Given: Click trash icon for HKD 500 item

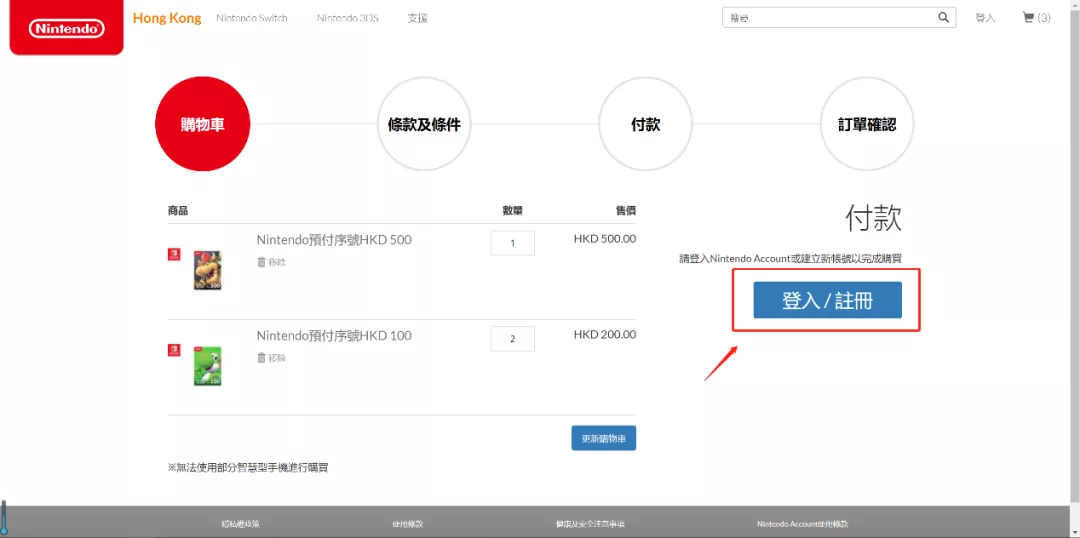Looking at the screenshot, I should point(261,262).
